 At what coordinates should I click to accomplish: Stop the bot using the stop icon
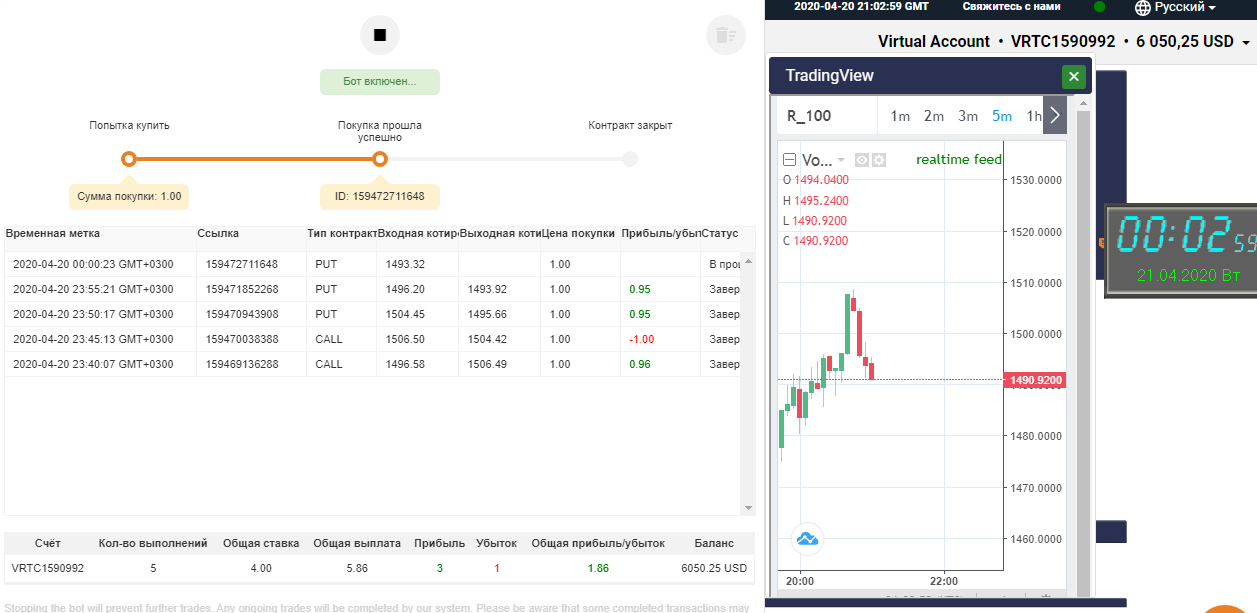click(379, 35)
